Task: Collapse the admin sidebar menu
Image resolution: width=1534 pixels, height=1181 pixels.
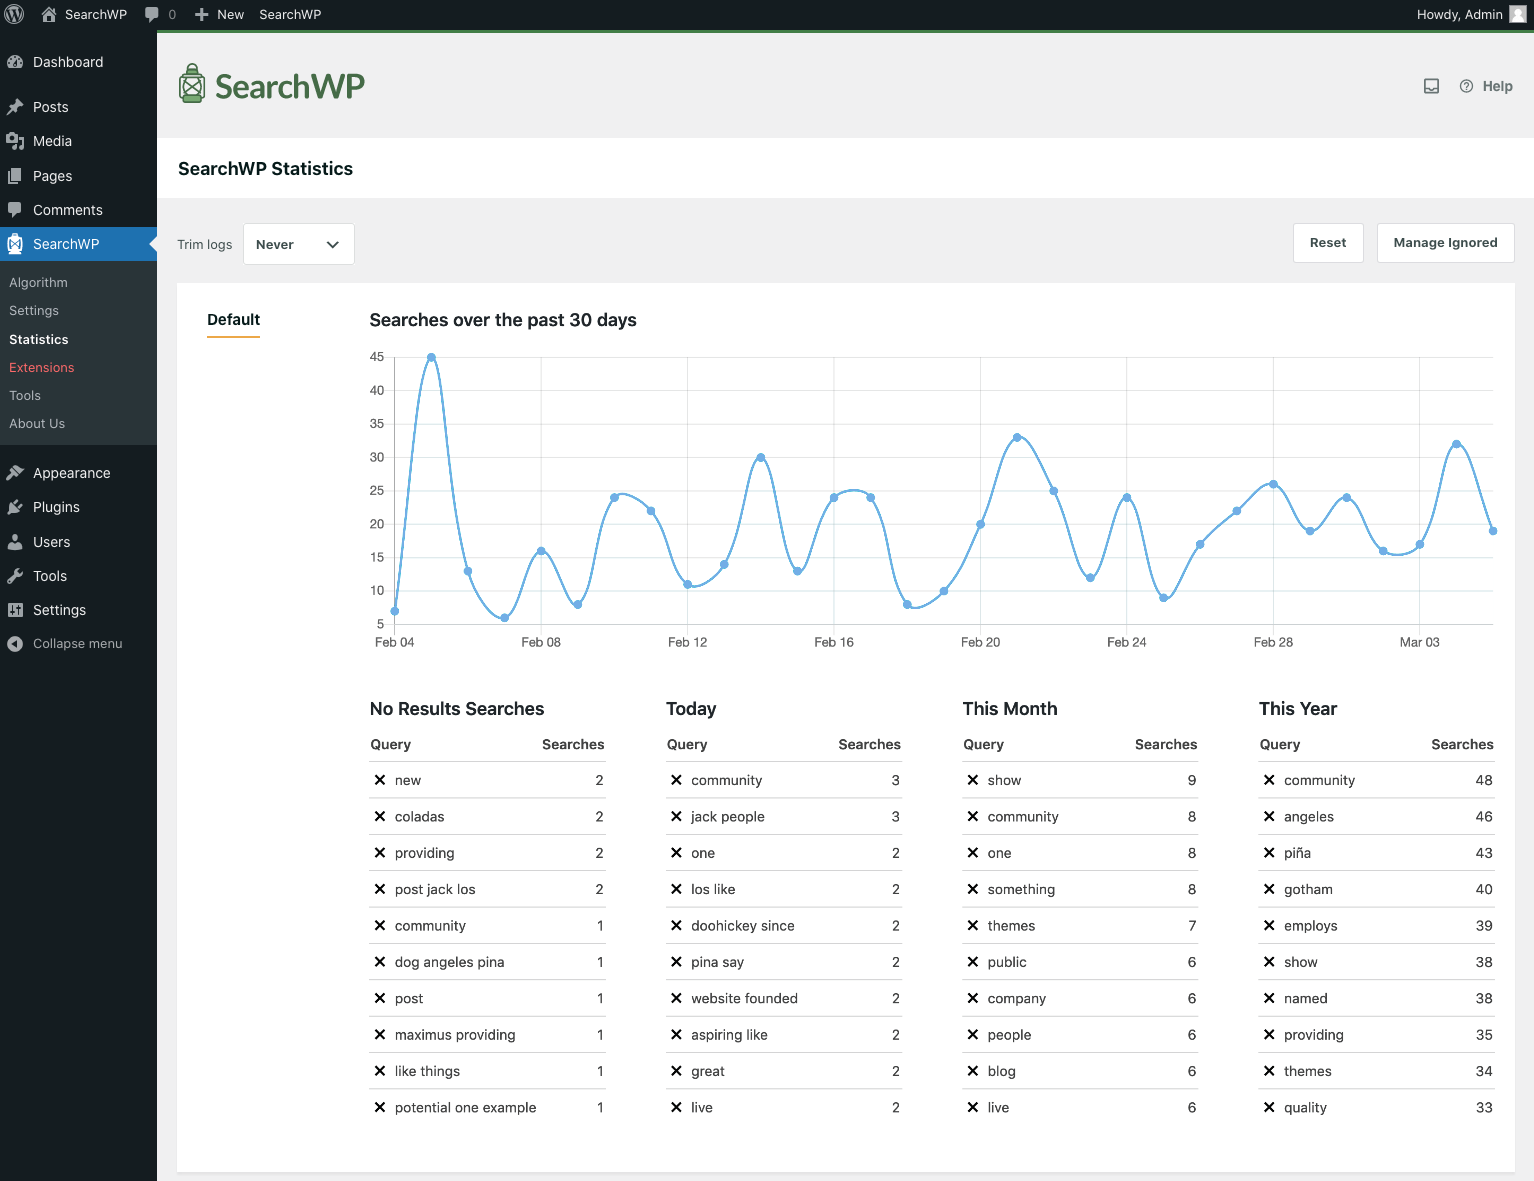Action: pyautogui.click(x=77, y=644)
